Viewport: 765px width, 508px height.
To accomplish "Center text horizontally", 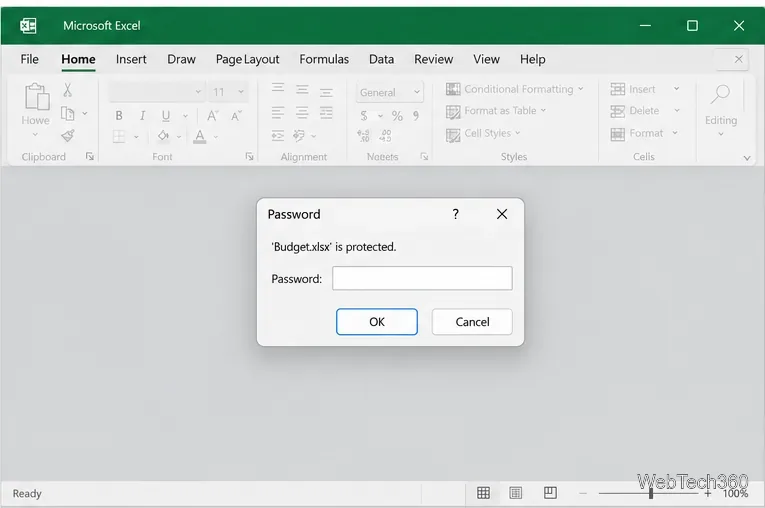I will pyautogui.click(x=302, y=113).
